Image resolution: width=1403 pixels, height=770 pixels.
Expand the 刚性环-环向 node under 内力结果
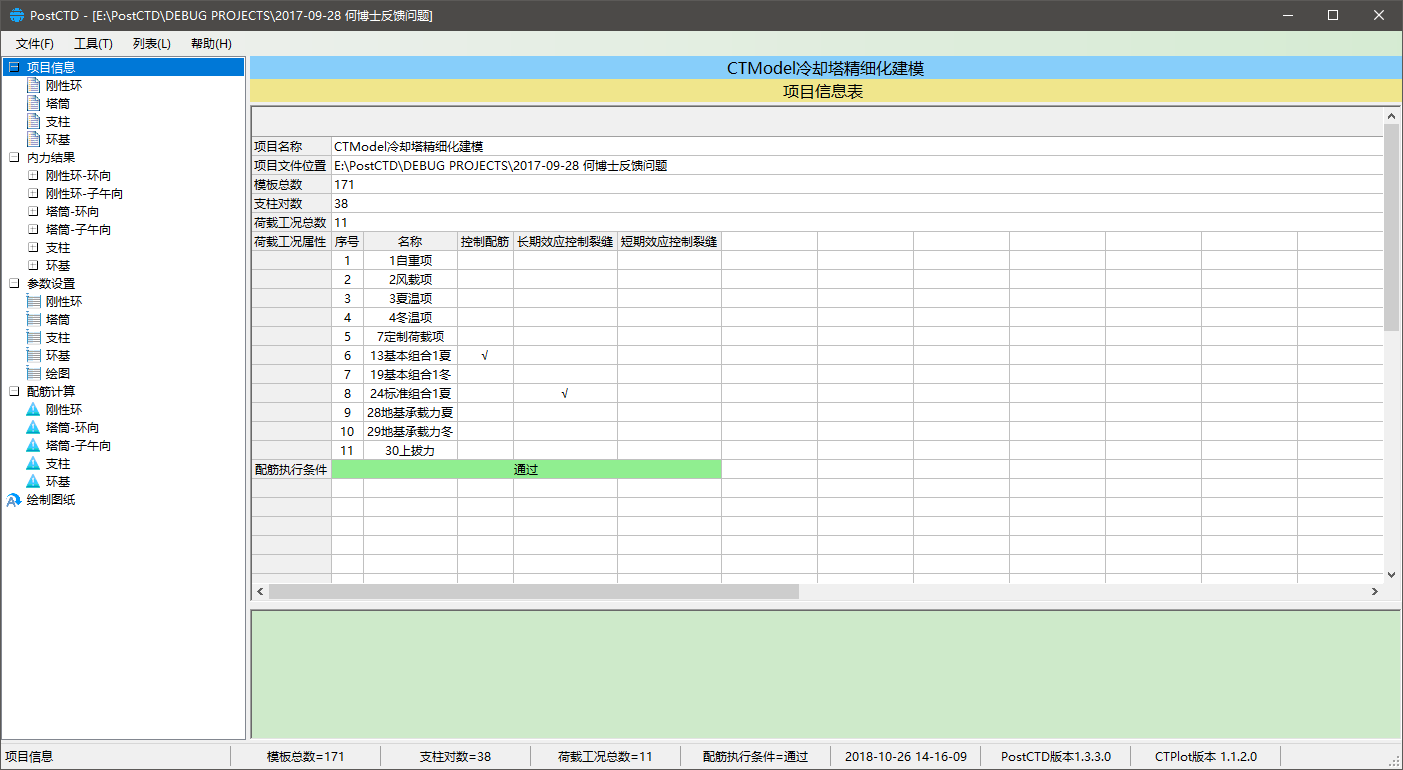point(33,176)
